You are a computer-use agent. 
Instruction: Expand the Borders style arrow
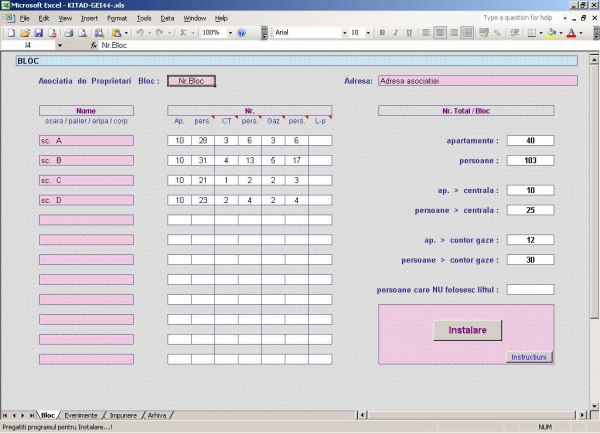coord(541,33)
